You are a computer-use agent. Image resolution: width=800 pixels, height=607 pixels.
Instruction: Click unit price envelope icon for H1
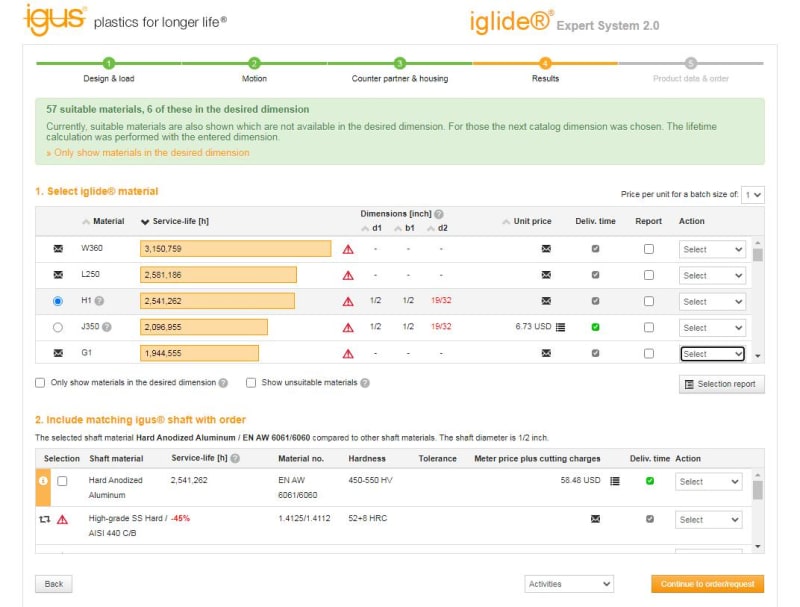[x=546, y=301]
